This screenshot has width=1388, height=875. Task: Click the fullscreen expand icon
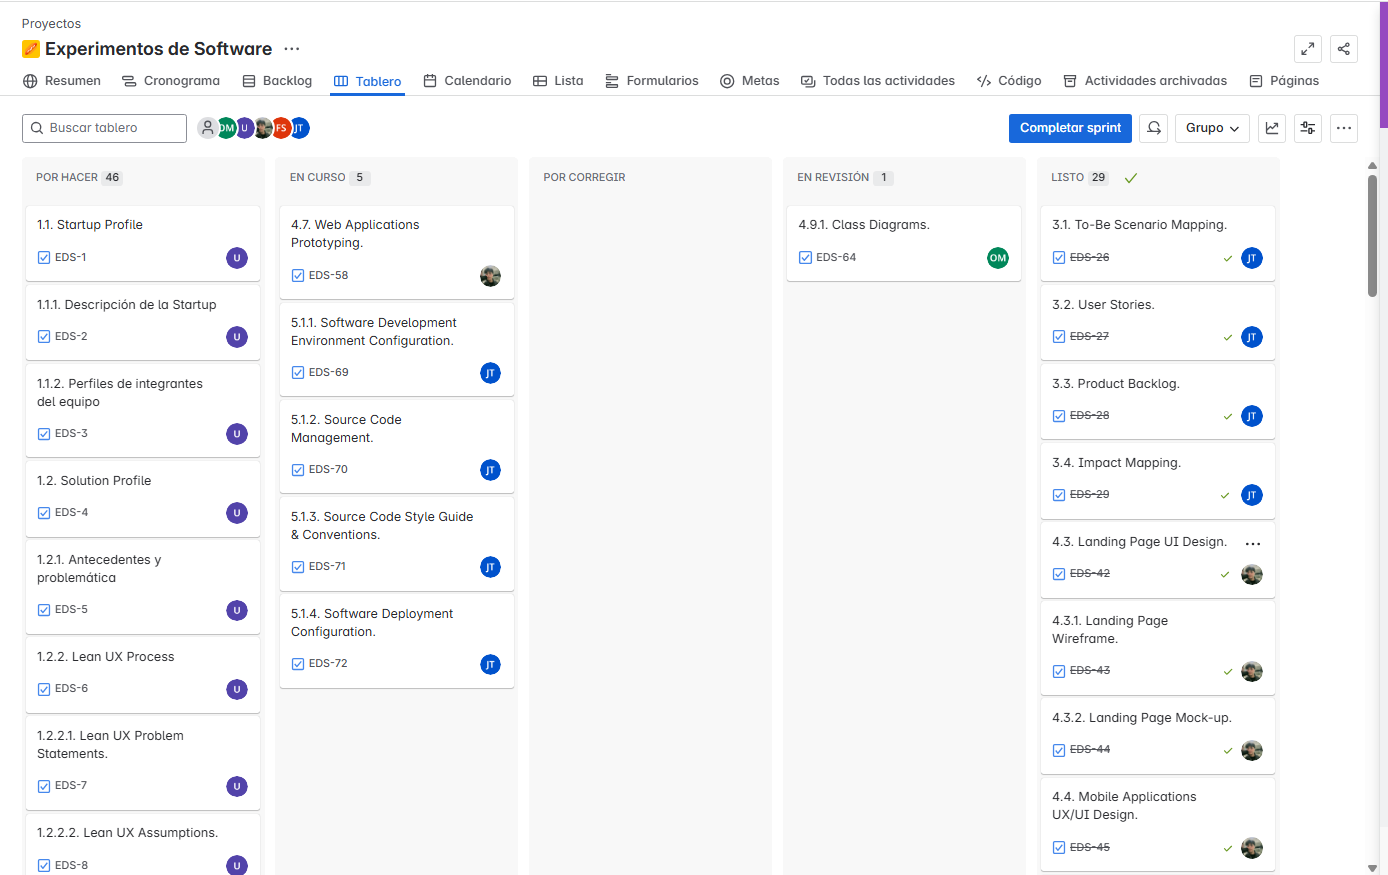click(1307, 49)
